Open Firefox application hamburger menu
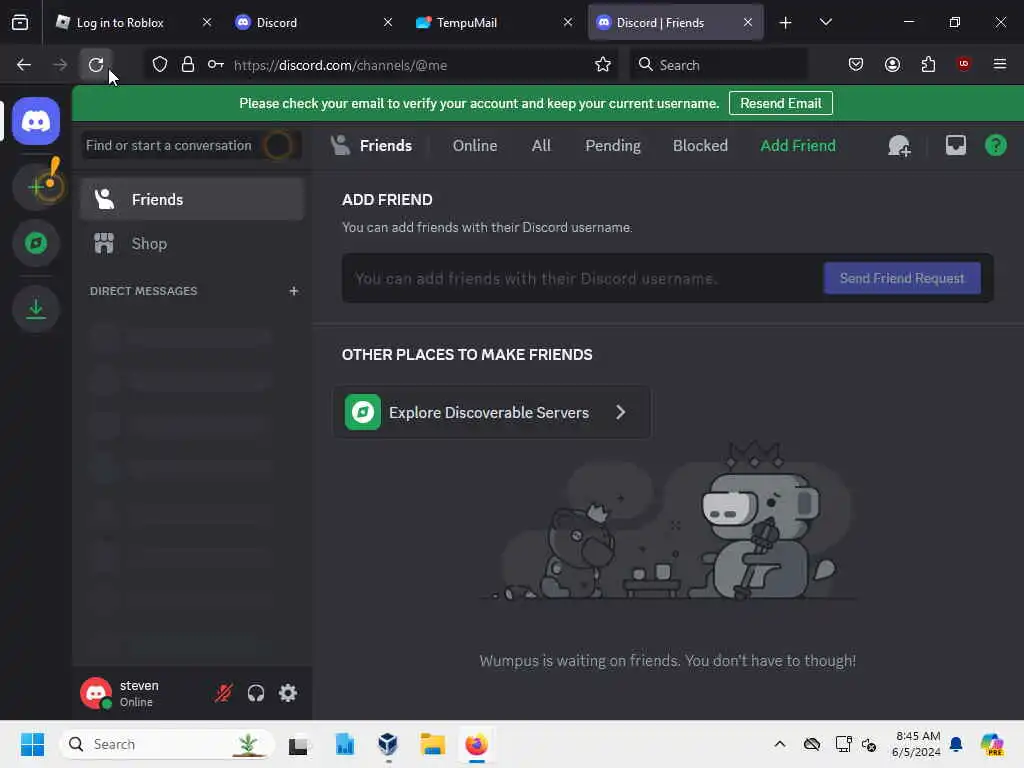1024x768 pixels. [1000, 64]
